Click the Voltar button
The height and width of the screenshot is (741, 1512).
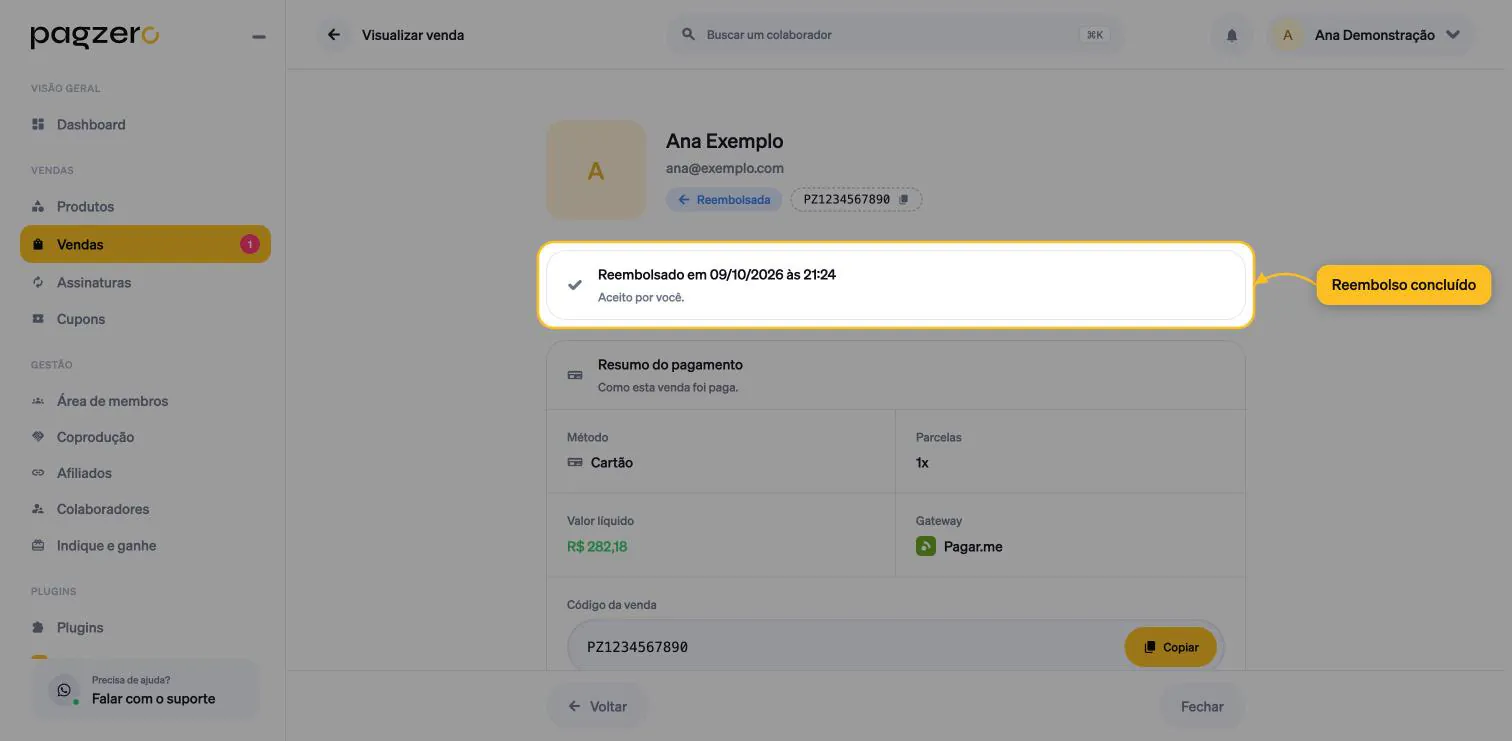click(x=597, y=706)
